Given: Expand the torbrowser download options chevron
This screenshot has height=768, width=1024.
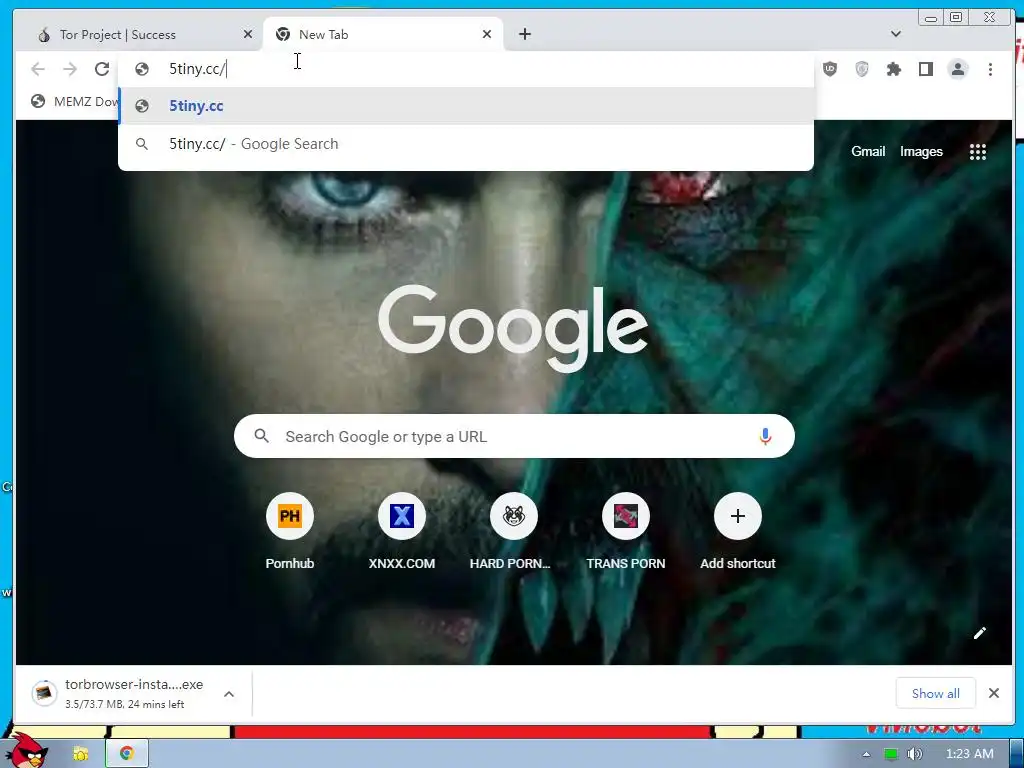Looking at the screenshot, I should [229, 694].
